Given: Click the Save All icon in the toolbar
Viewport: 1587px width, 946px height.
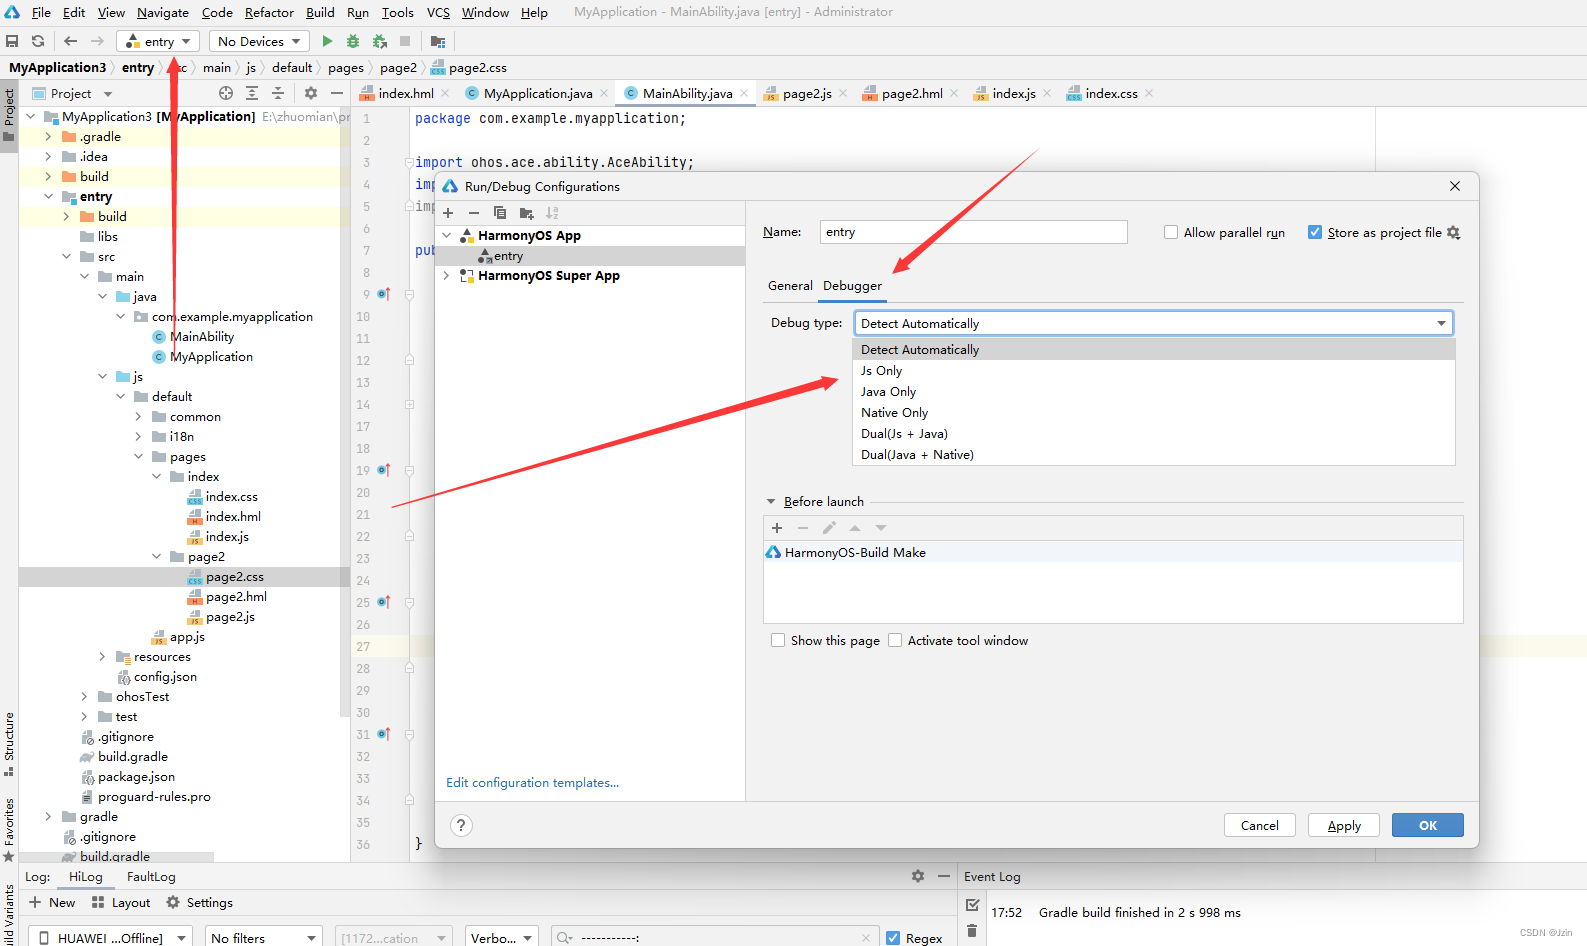Looking at the screenshot, I should 12,41.
